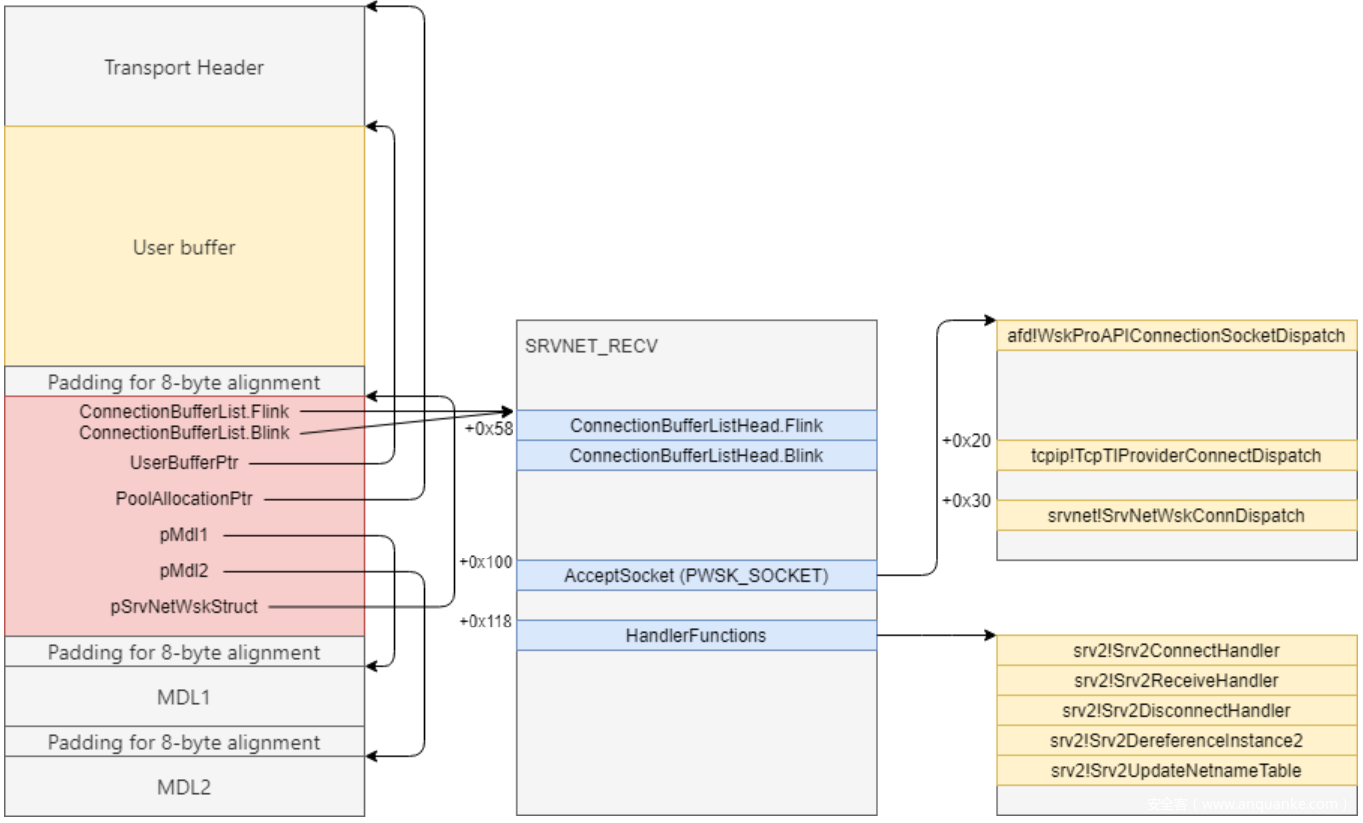Click the MDL1 block

(184, 697)
